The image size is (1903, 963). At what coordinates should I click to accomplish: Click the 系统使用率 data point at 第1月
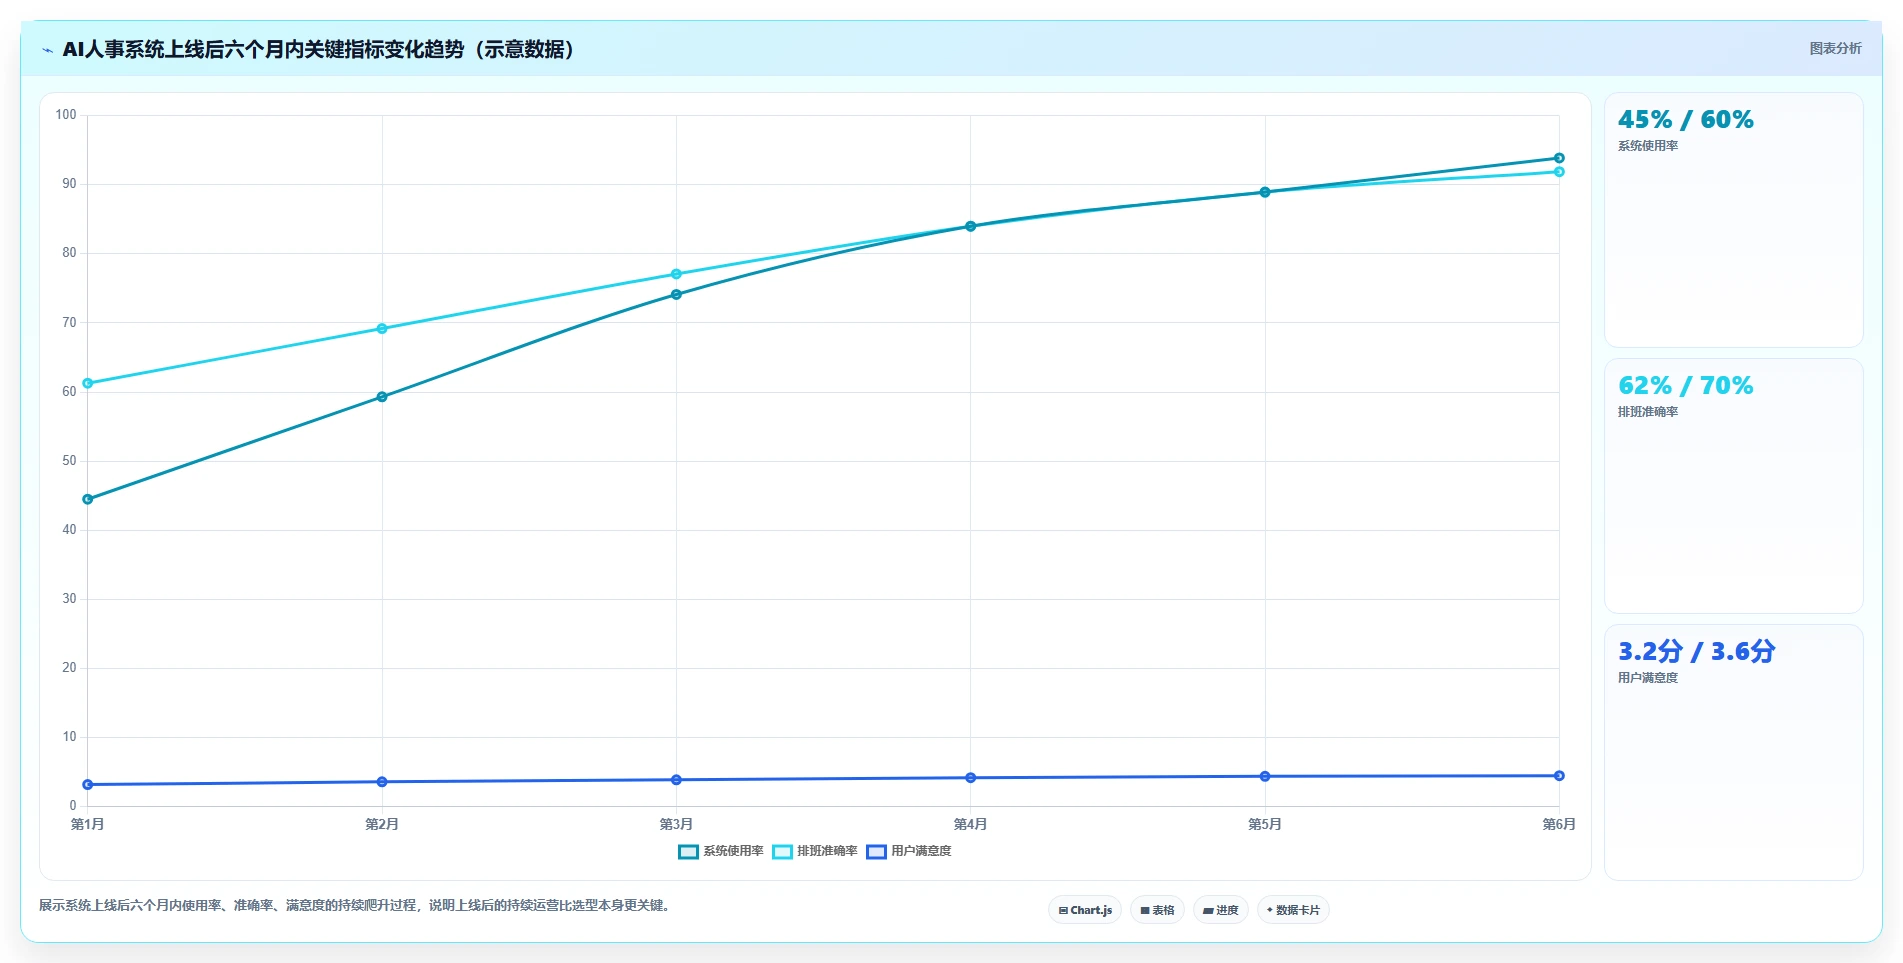click(x=88, y=499)
